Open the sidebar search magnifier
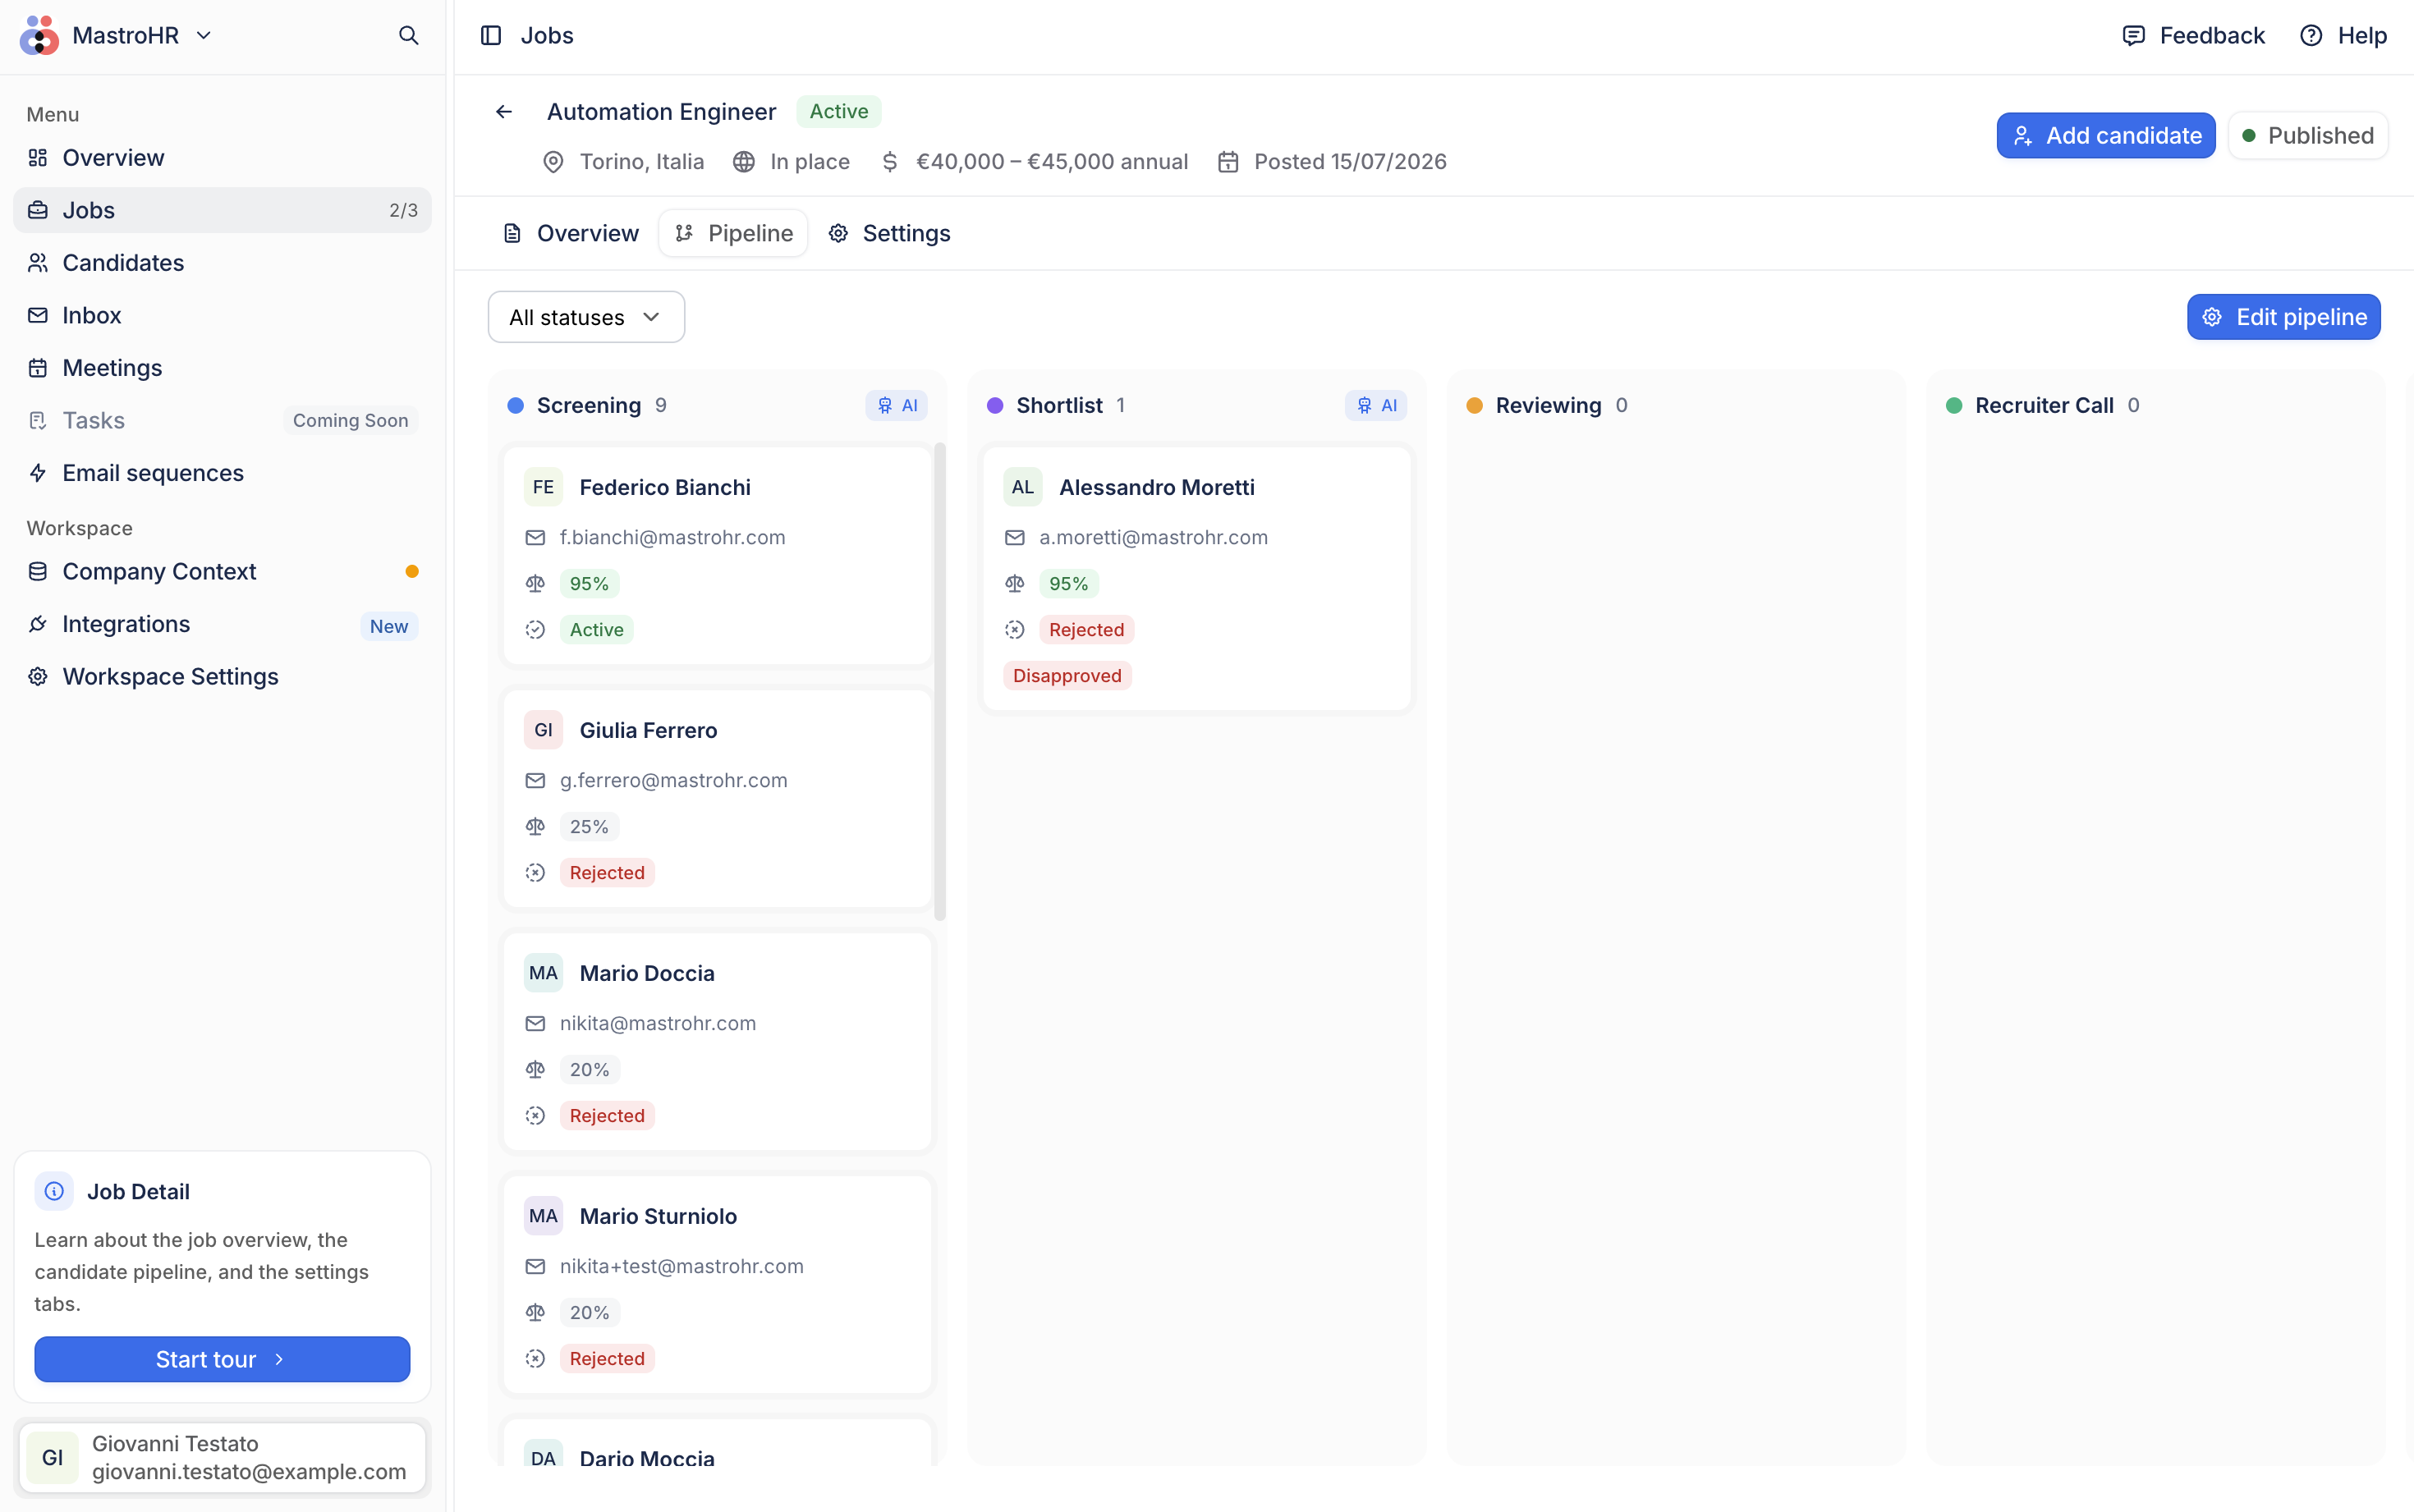2414x1512 pixels. (408, 36)
